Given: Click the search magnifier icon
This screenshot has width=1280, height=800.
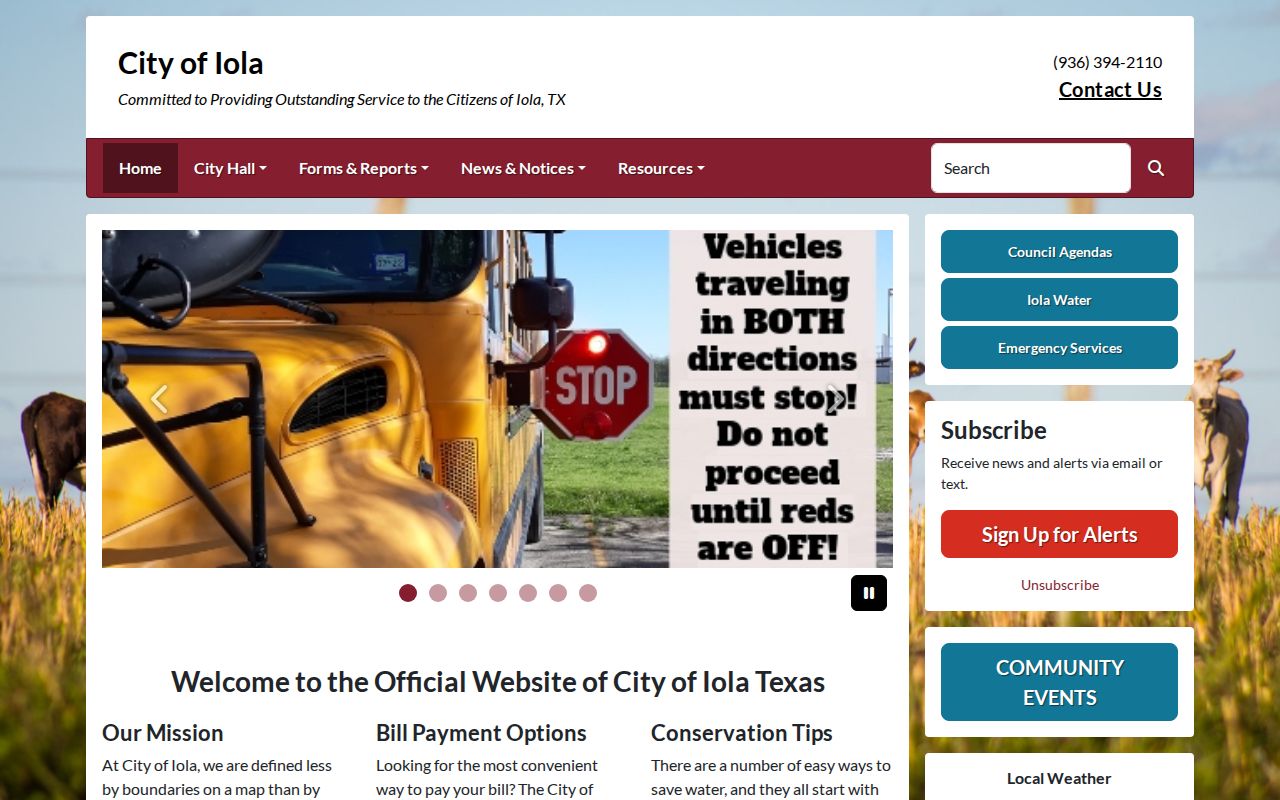Looking at the screenshot, I should [1156, 168].
